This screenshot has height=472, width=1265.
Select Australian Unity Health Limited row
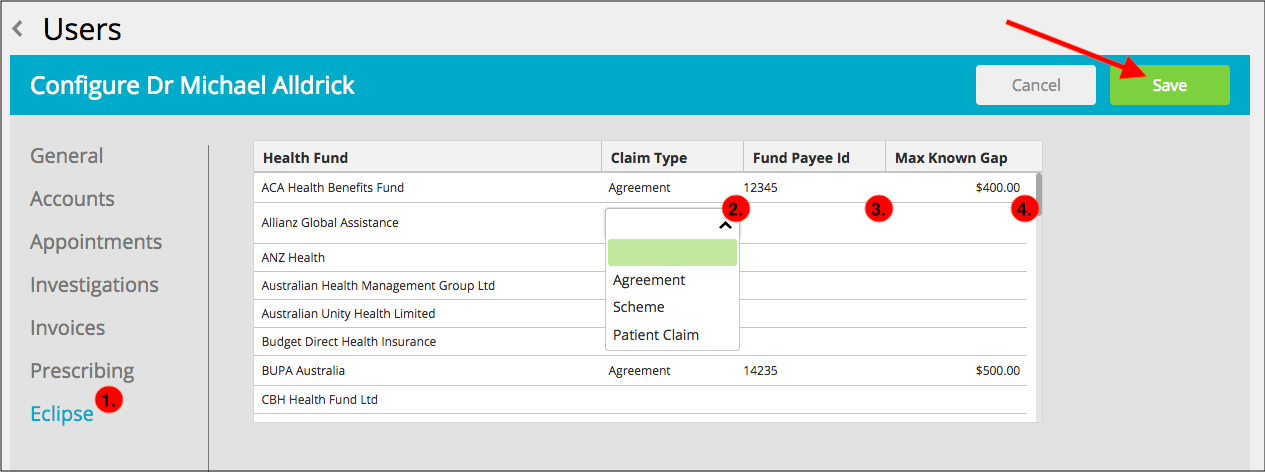640,314
